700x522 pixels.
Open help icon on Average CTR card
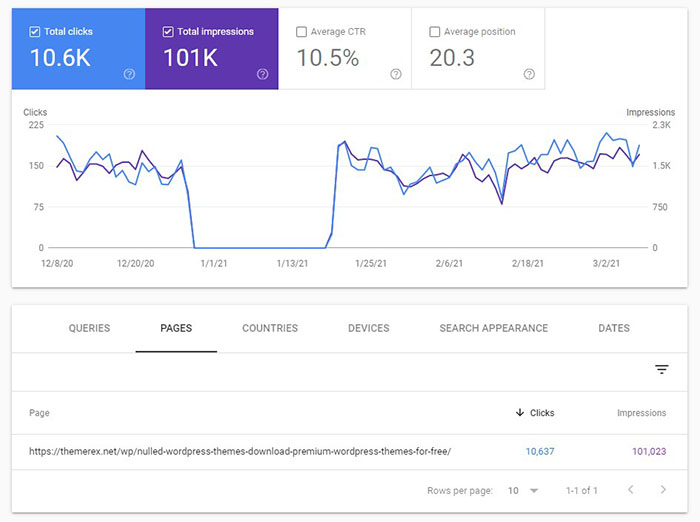[x=396, y=74]
